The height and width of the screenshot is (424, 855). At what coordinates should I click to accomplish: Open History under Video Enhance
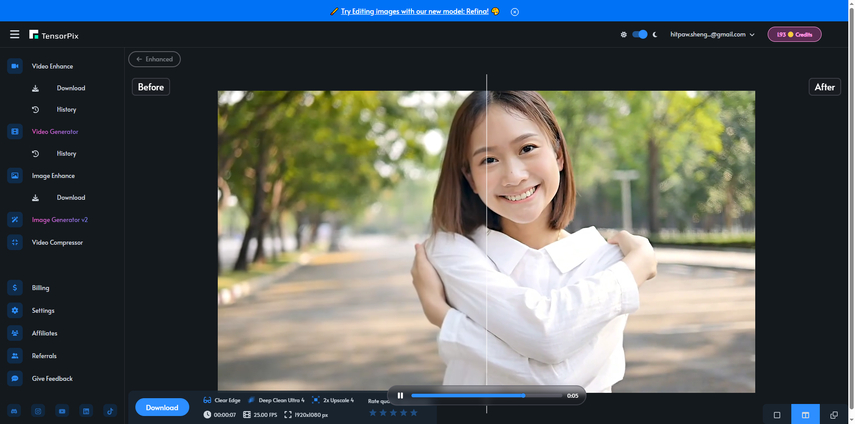click(x=67, y=110)
